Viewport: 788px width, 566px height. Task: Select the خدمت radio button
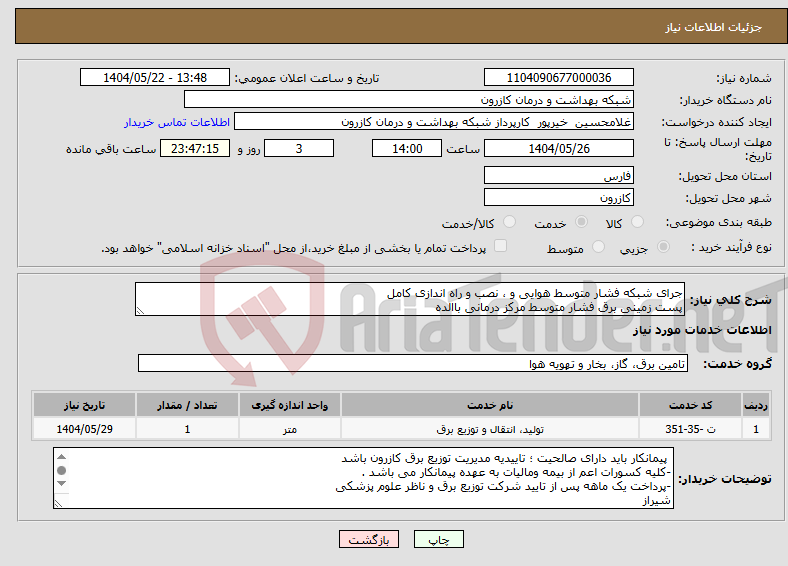click(x=581, y=222)
